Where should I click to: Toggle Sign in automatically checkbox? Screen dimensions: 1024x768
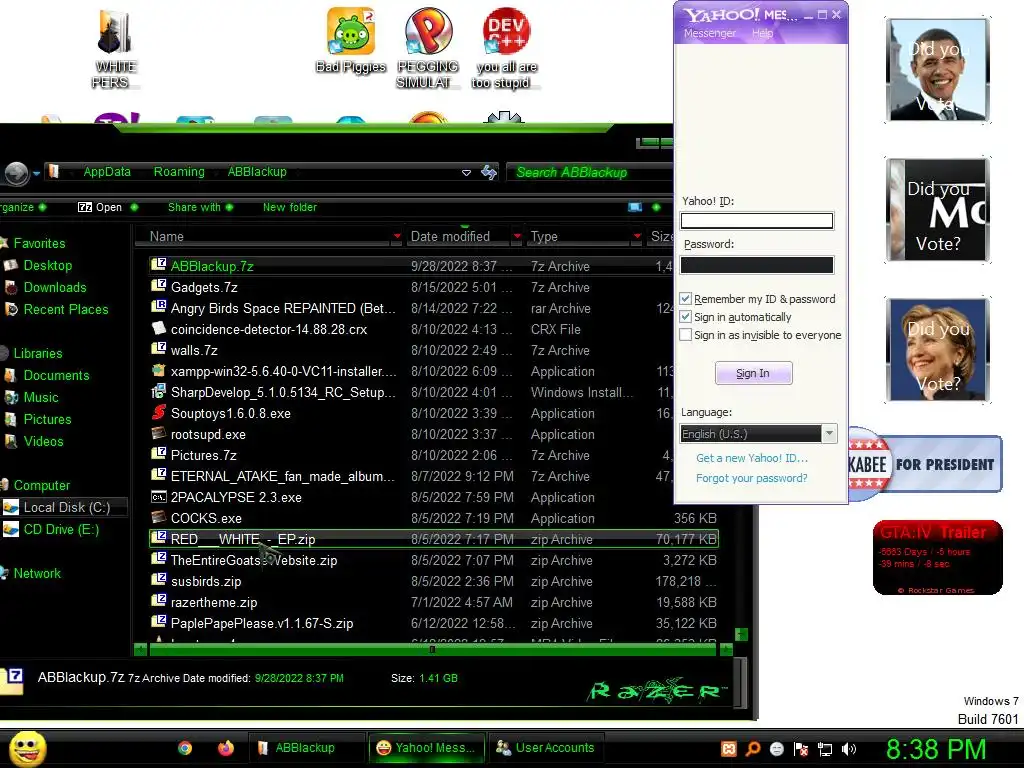pyautogui.click(x=685, y=317)
